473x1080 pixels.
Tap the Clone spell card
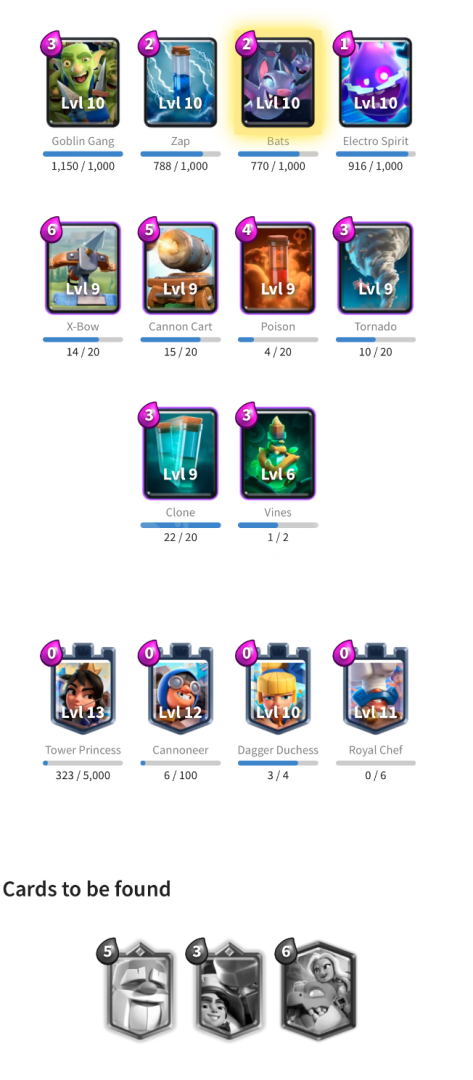click(x=180, y=453)
